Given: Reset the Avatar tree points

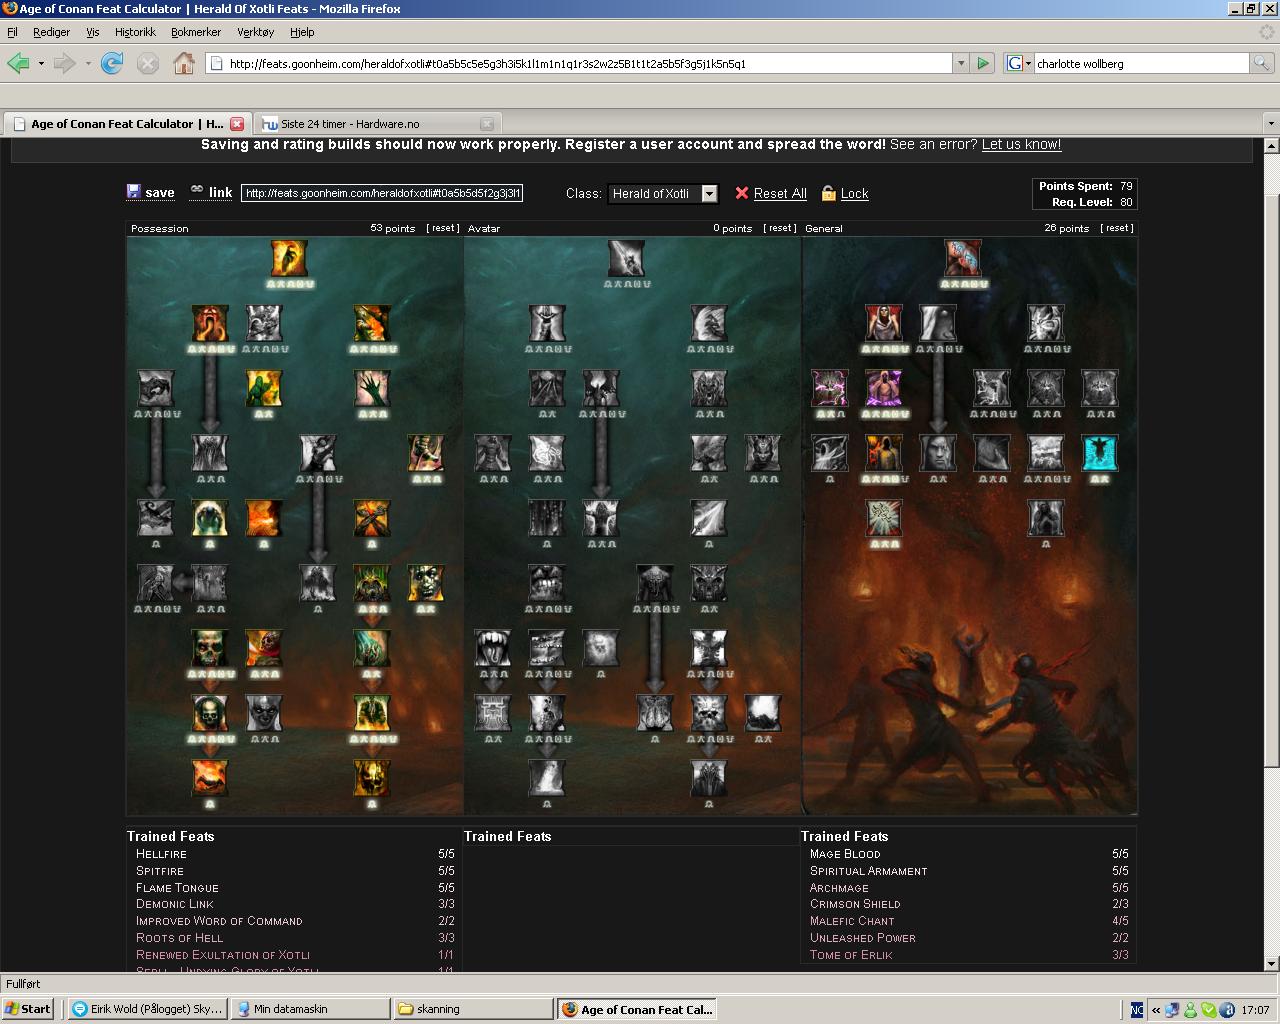Looking at the screenshot, I should tap(780, 228).
